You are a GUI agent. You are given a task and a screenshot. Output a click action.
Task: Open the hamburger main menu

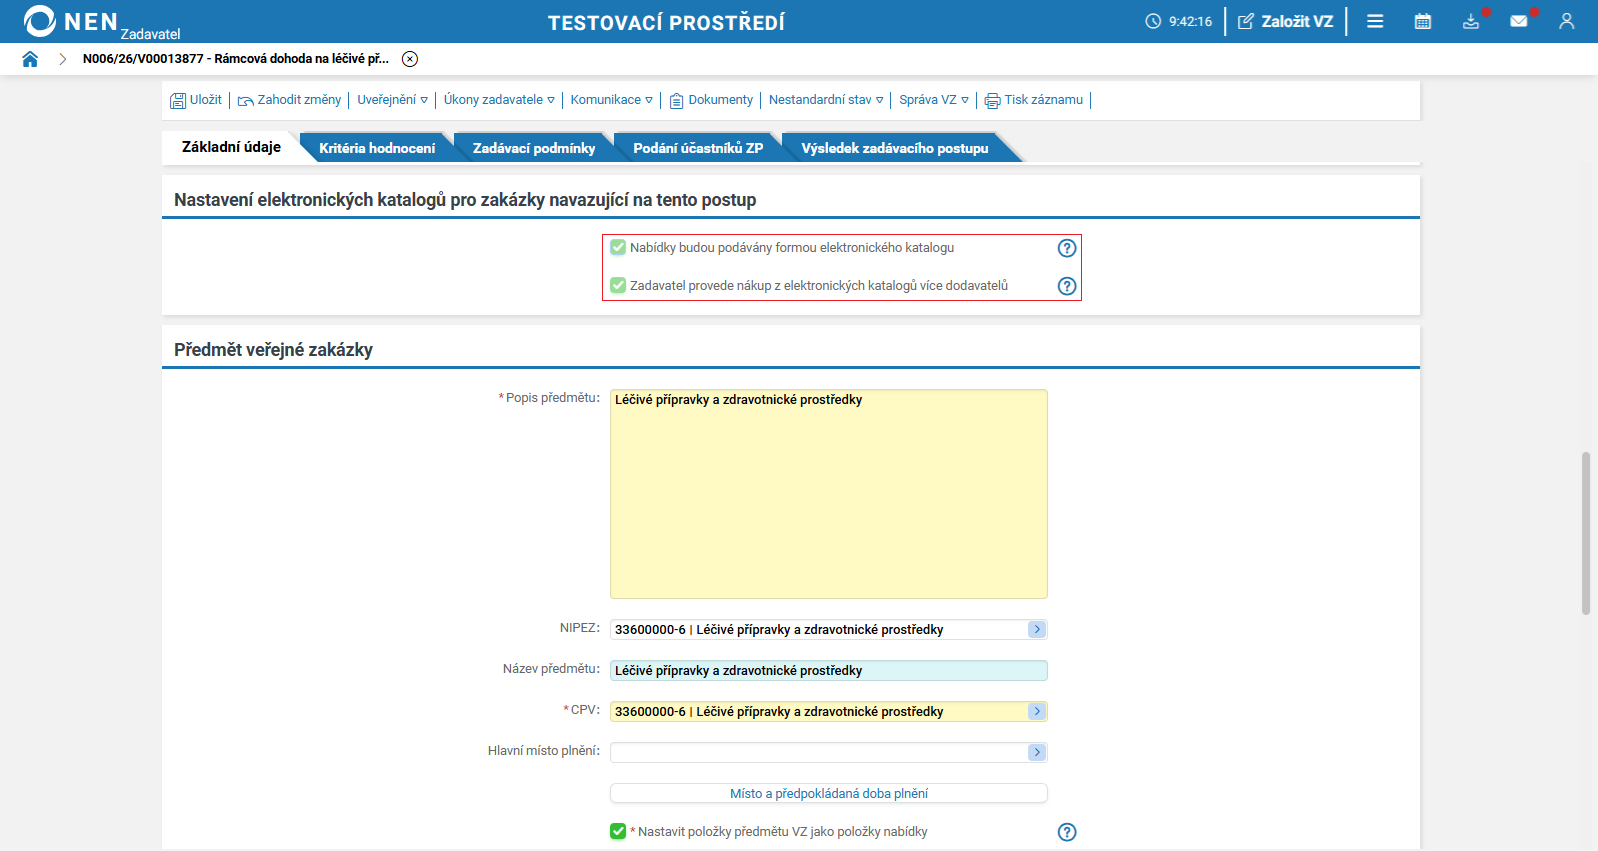(1375, 21)
